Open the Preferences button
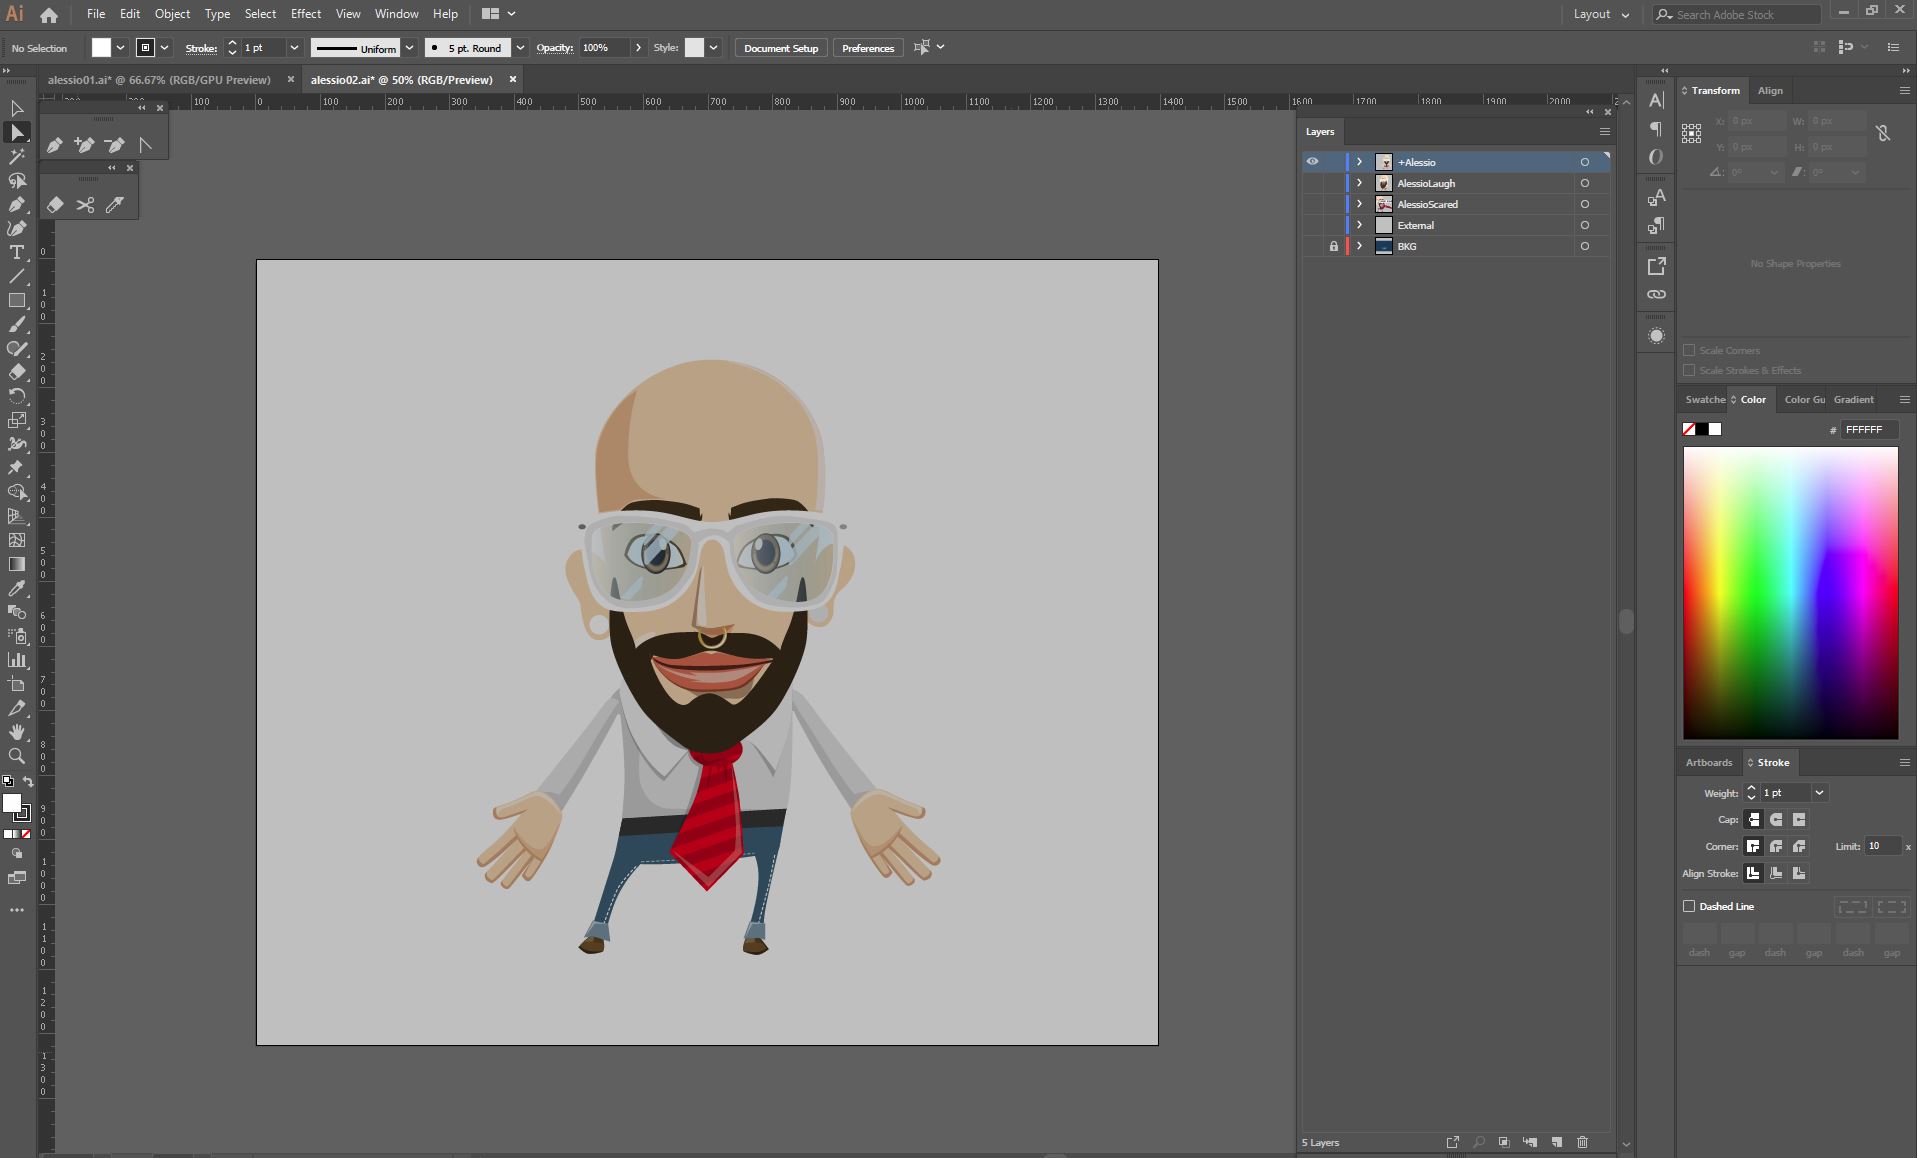 (867, 48)
